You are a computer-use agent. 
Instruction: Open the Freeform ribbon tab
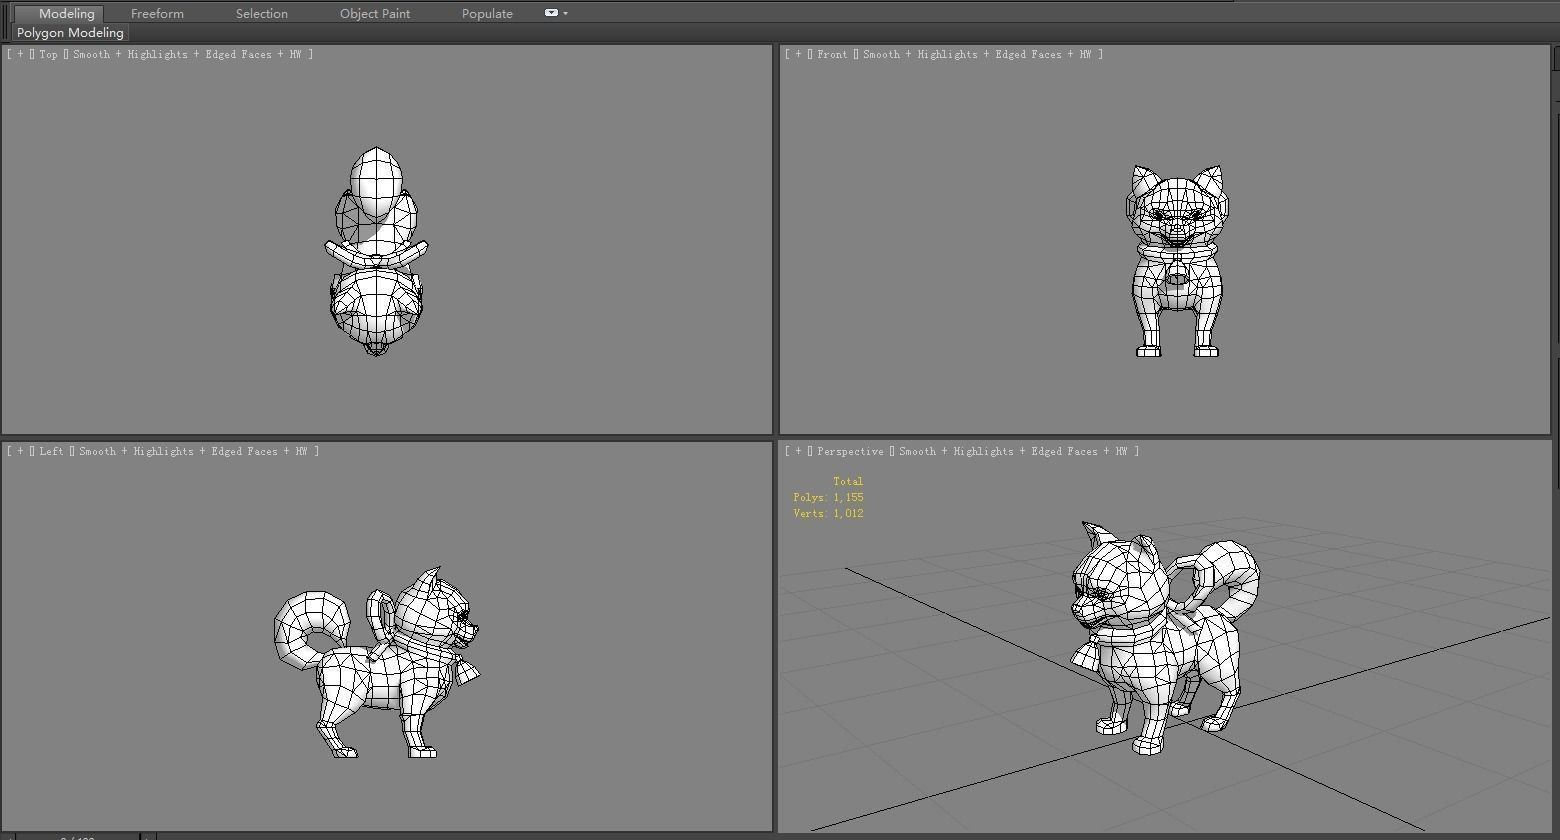coord(157,13)
